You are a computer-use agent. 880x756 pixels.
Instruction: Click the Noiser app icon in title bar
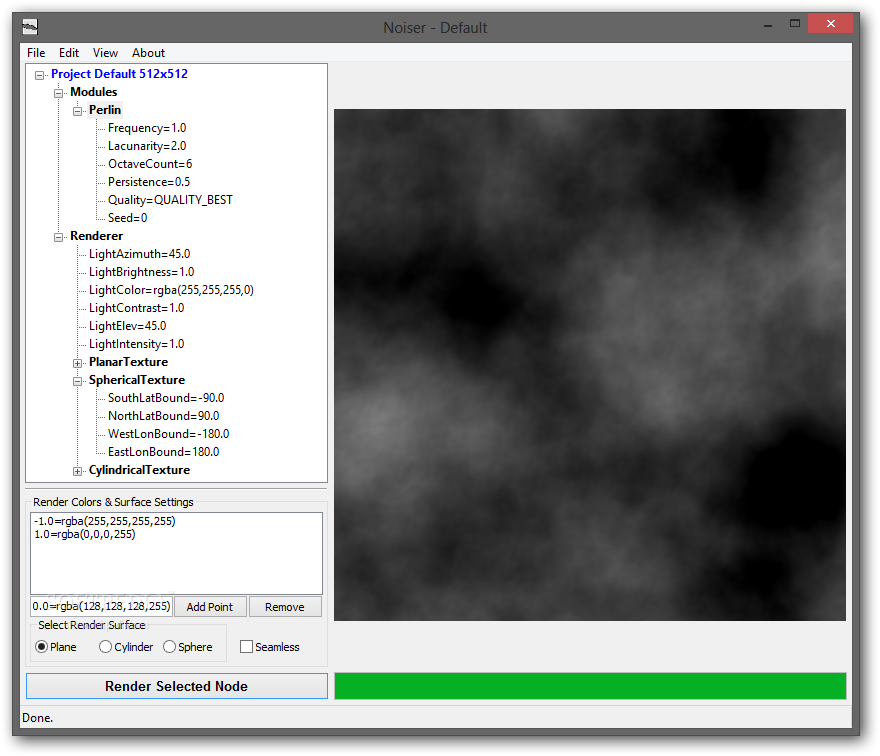coord(30,26)
